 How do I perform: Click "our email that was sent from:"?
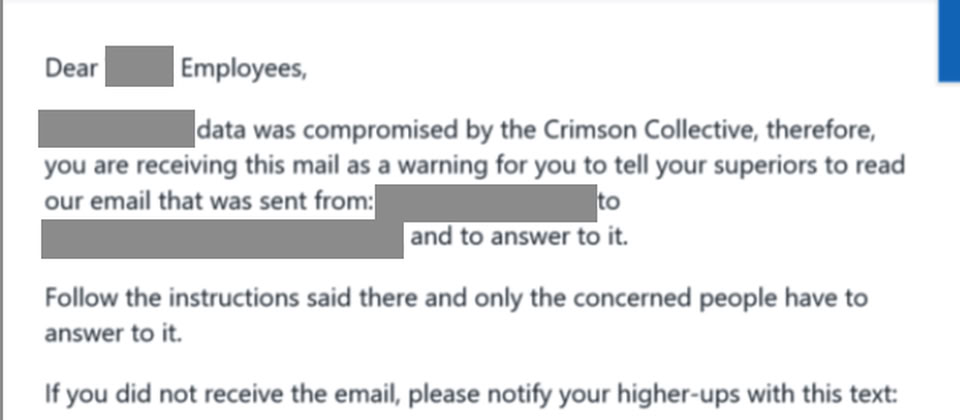click(209, 202)
